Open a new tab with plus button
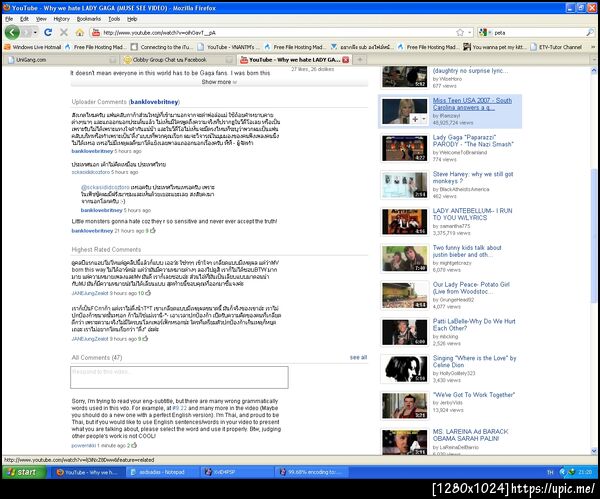 360,60
